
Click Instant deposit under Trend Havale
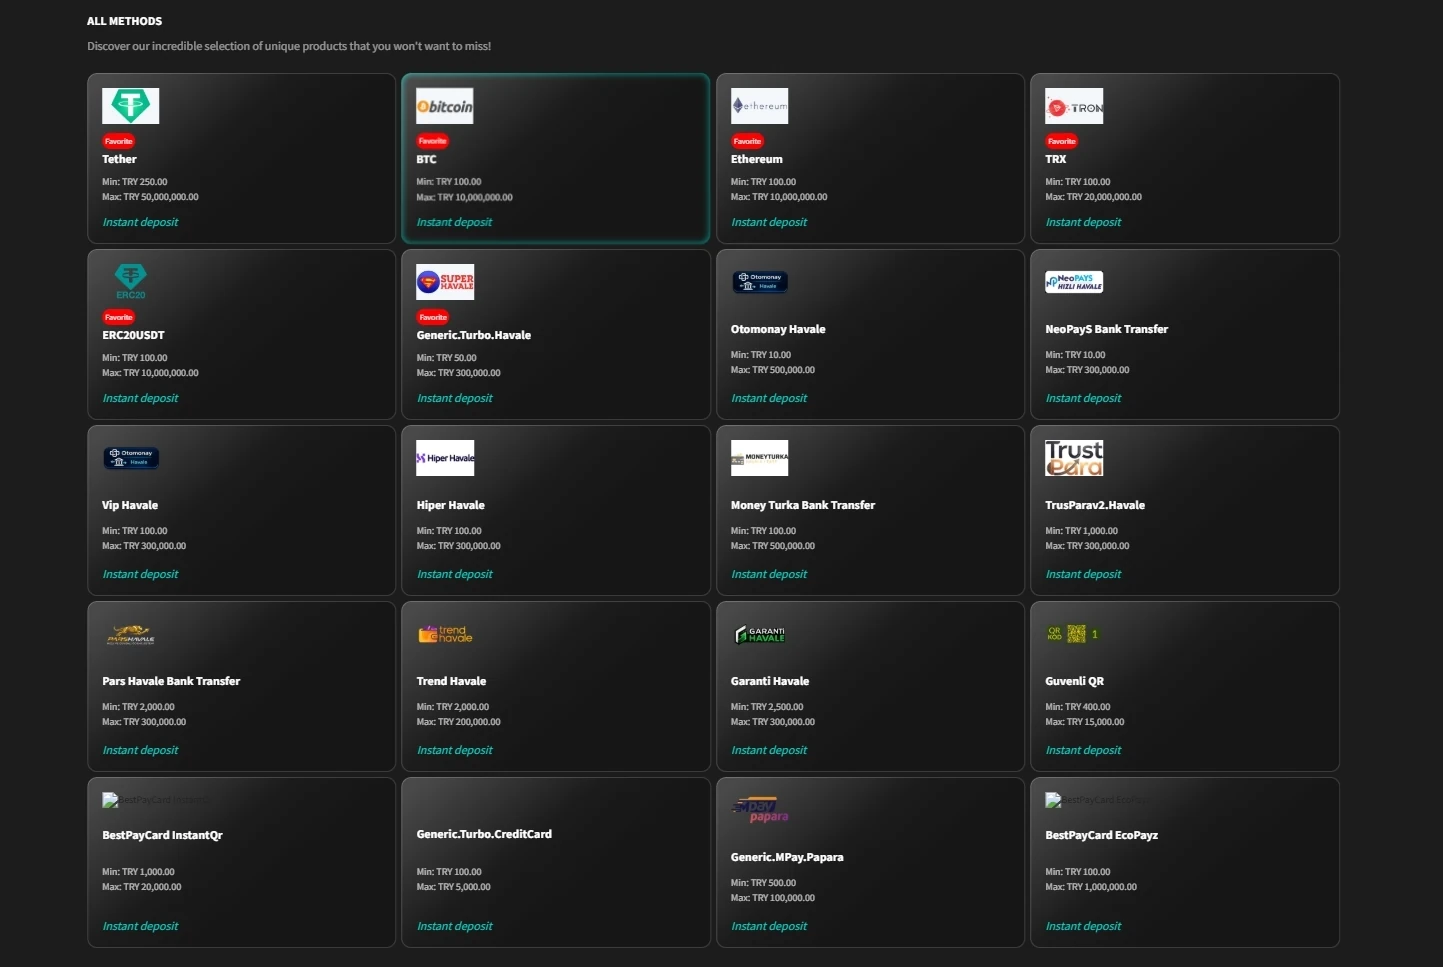point(454,750)
